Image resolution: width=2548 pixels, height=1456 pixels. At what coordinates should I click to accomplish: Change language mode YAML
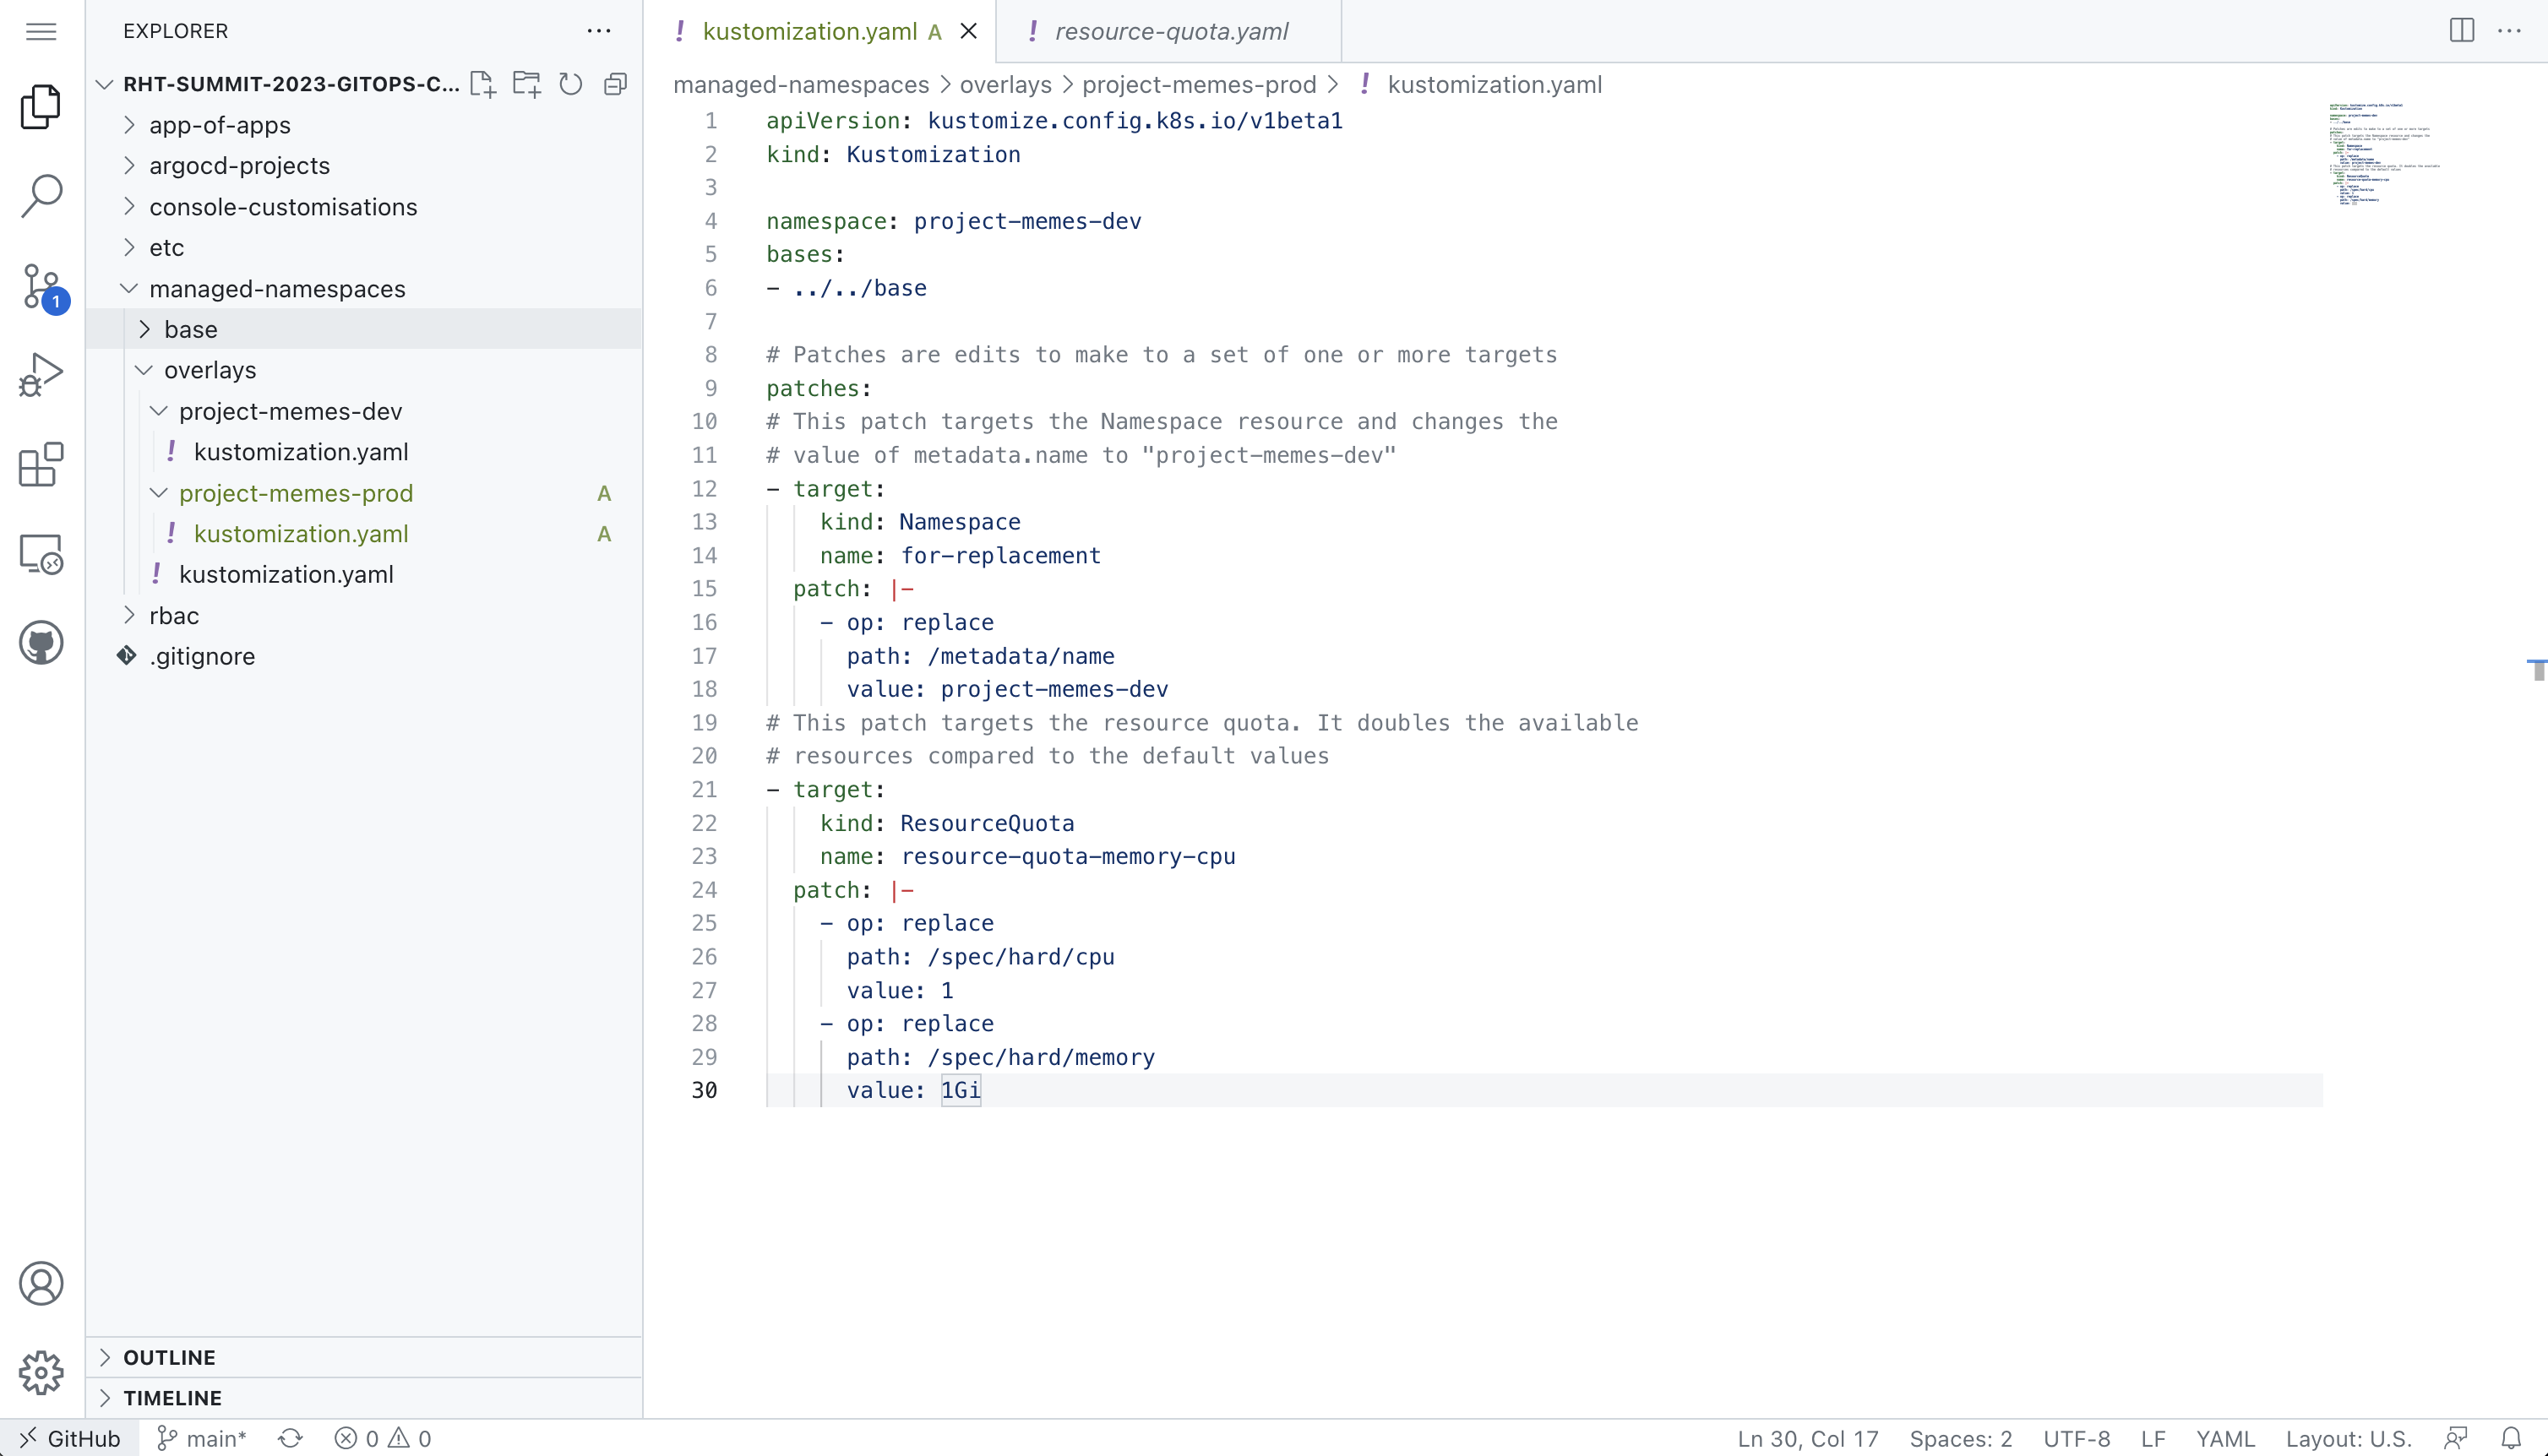[x=2225, y=1438]
